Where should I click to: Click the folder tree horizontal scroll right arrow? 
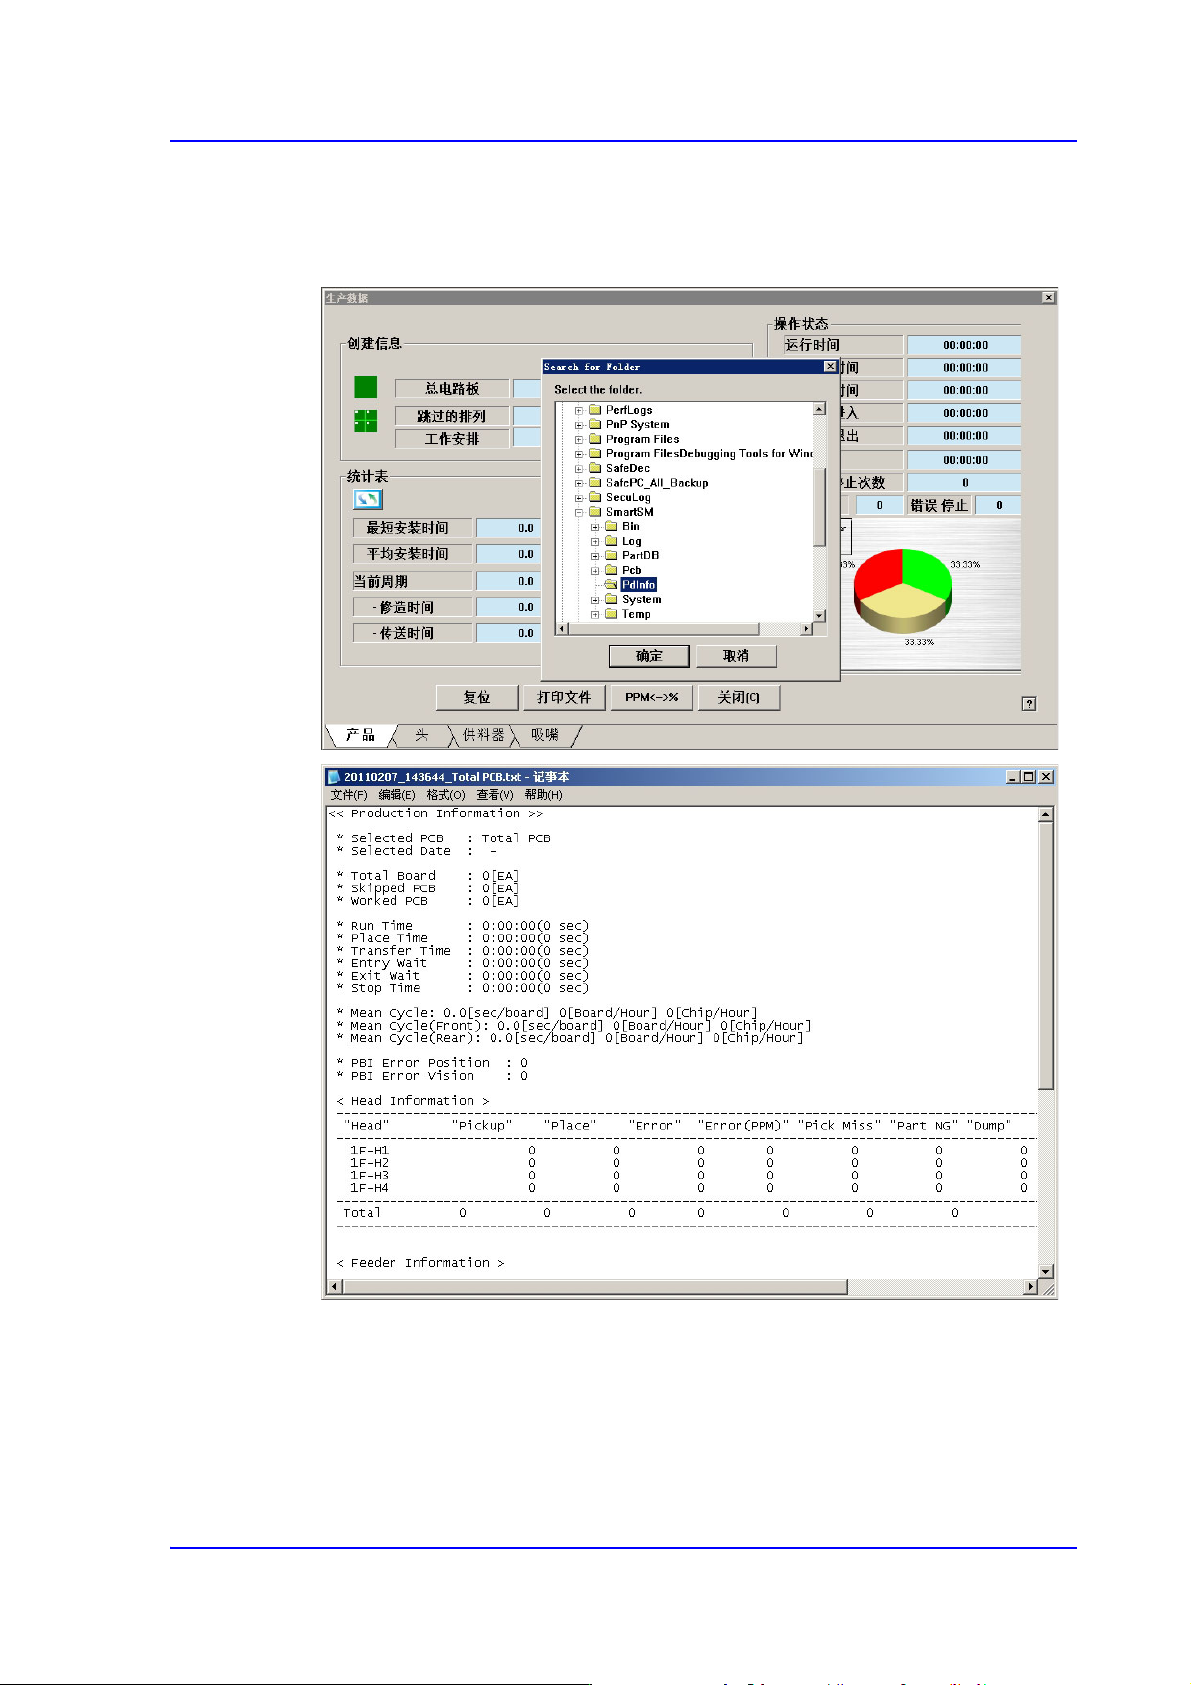point(807,629)
